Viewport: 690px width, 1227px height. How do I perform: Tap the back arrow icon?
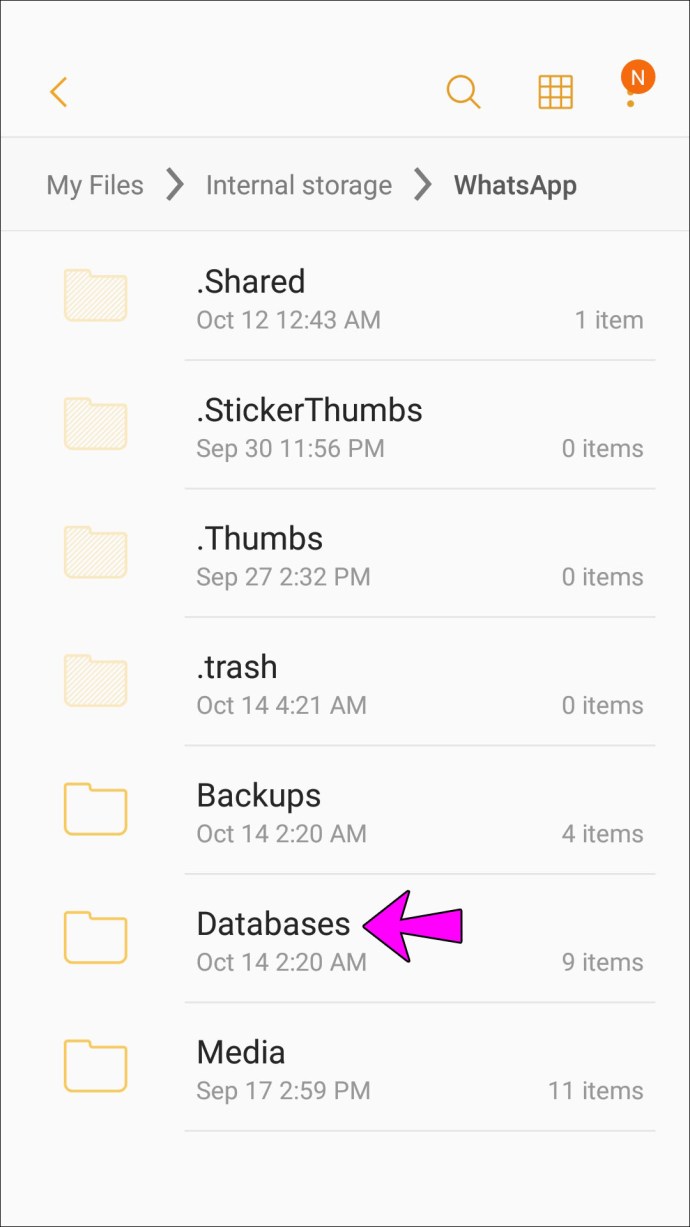[58, 92]
